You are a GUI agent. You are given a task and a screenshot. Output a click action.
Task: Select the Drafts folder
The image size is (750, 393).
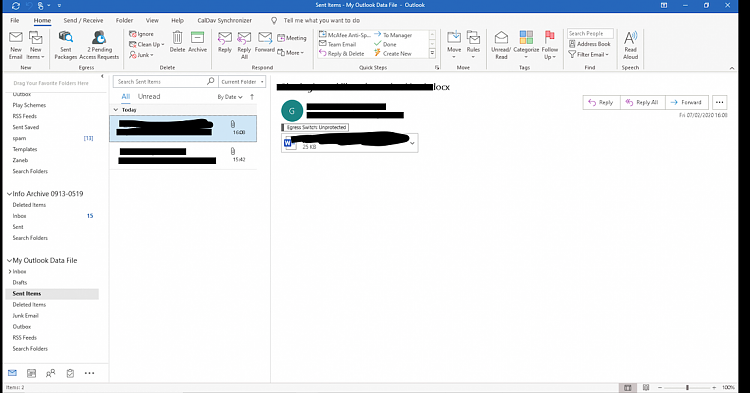[x=20, y=283]
